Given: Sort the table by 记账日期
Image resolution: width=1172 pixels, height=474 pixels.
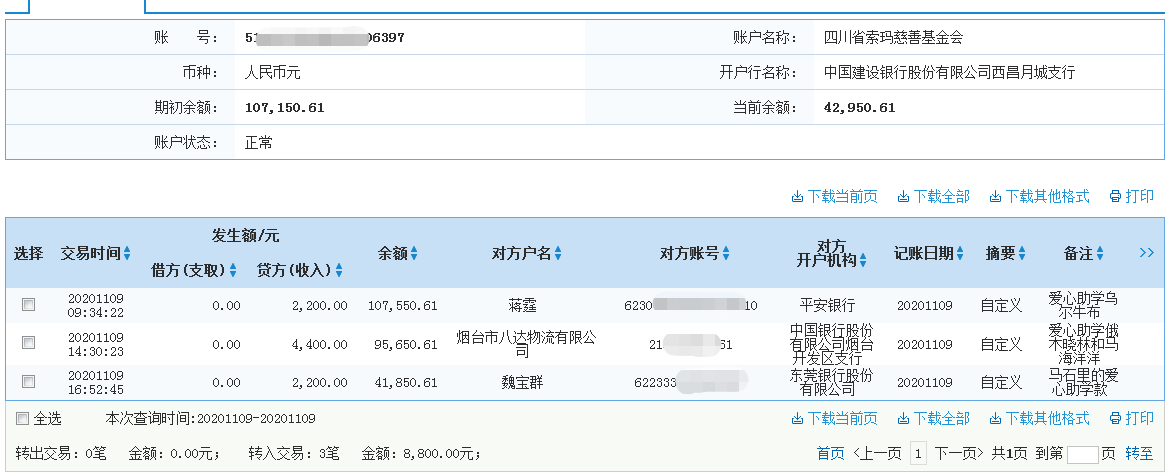Looking at the screenshot, I should click(929, 253).
